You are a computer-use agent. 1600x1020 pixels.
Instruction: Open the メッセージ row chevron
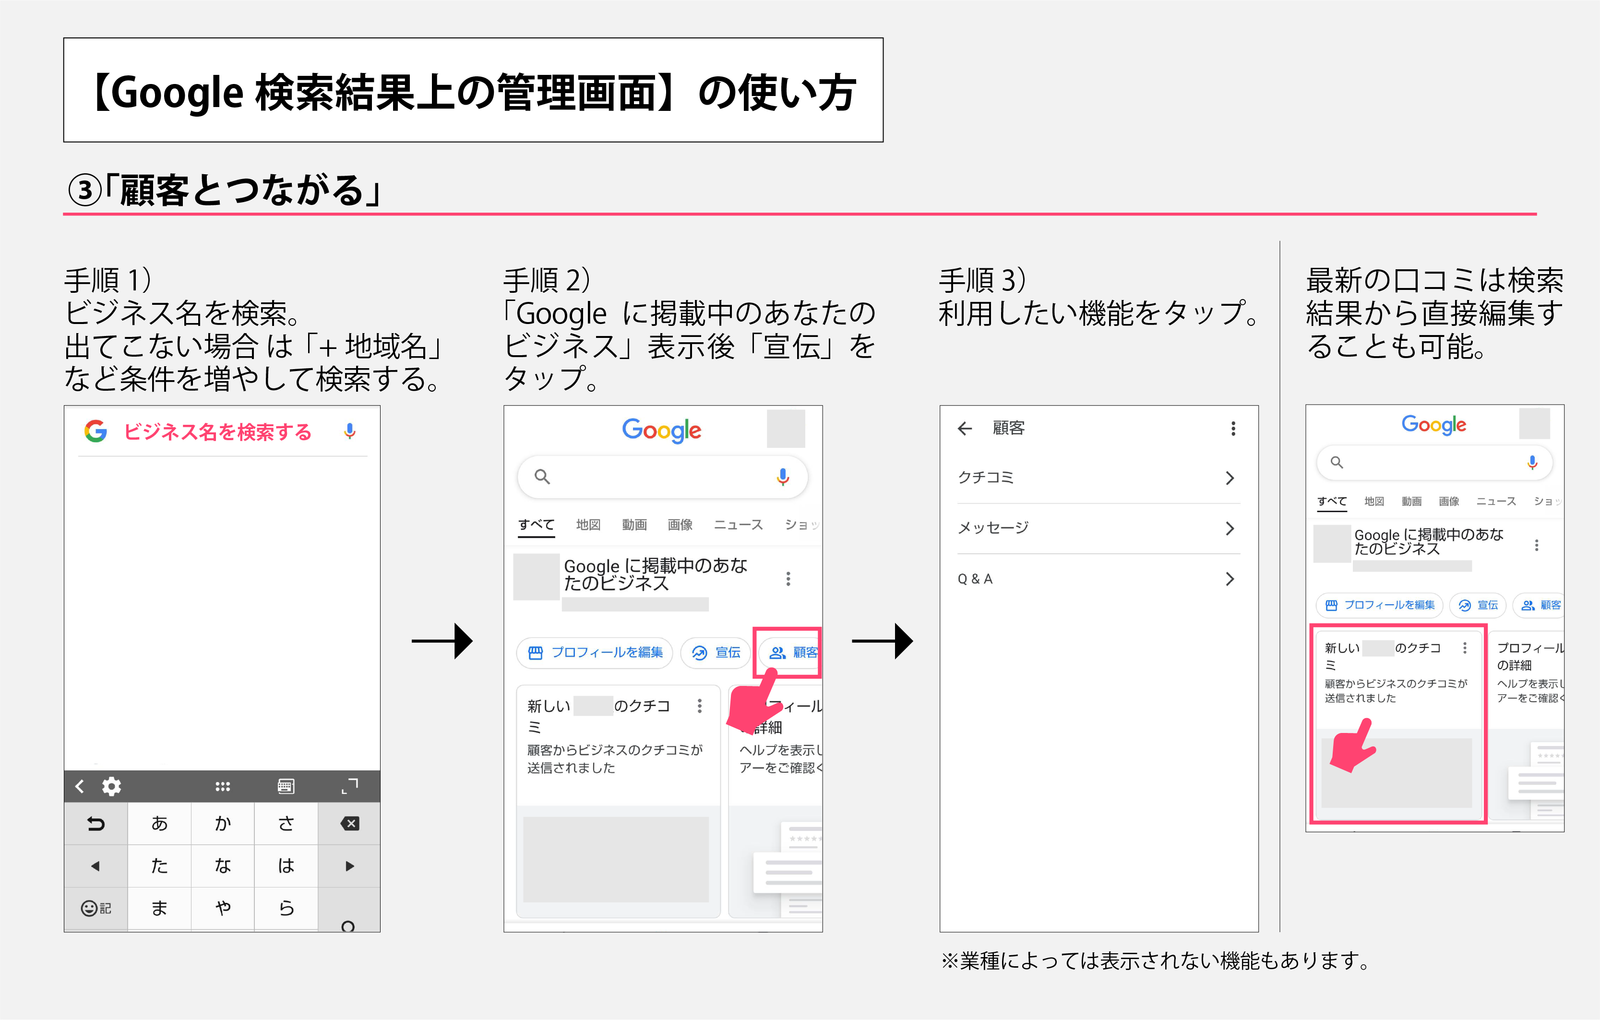click(x=1230, y=528)
